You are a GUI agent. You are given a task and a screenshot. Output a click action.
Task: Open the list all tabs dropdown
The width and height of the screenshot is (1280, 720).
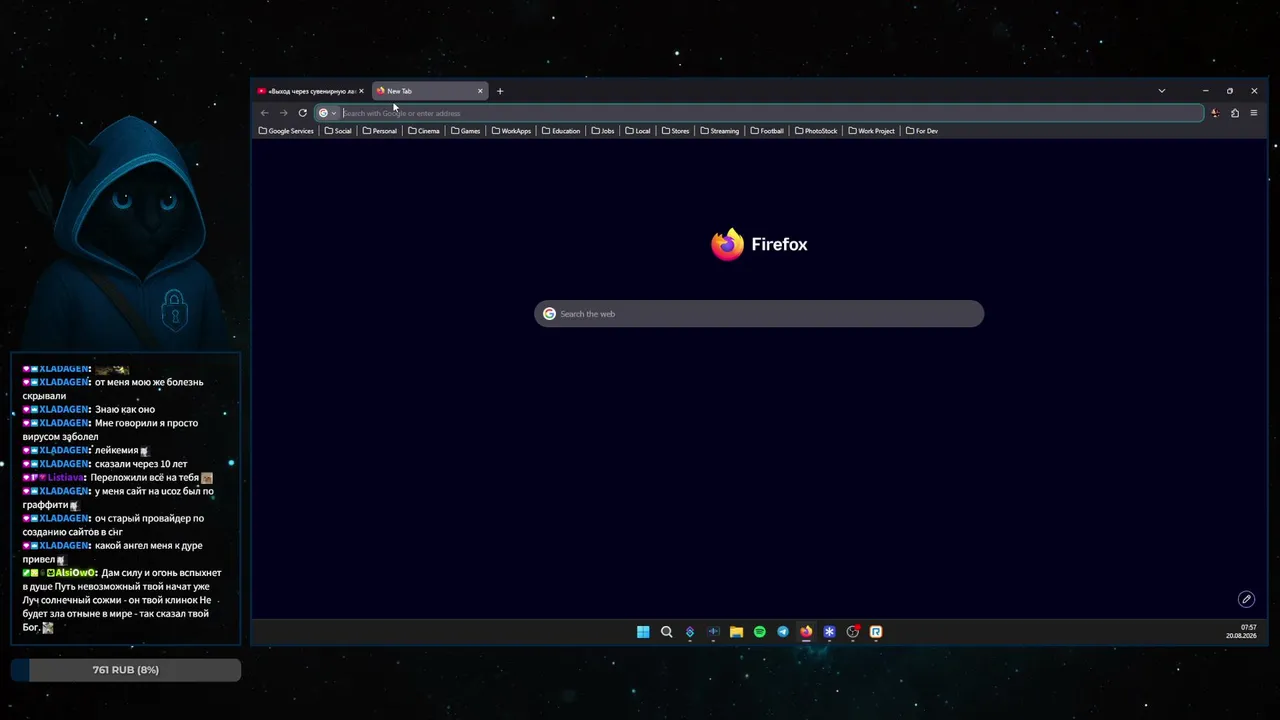click(x=1162, y=91)
